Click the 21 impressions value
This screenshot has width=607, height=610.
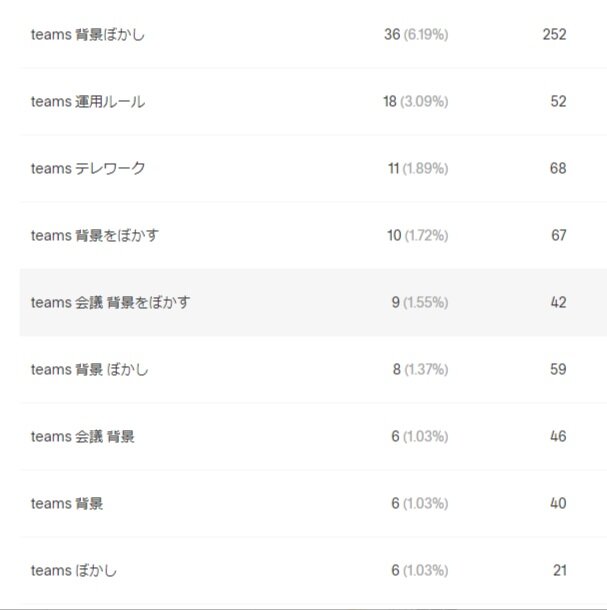point(560,571)
